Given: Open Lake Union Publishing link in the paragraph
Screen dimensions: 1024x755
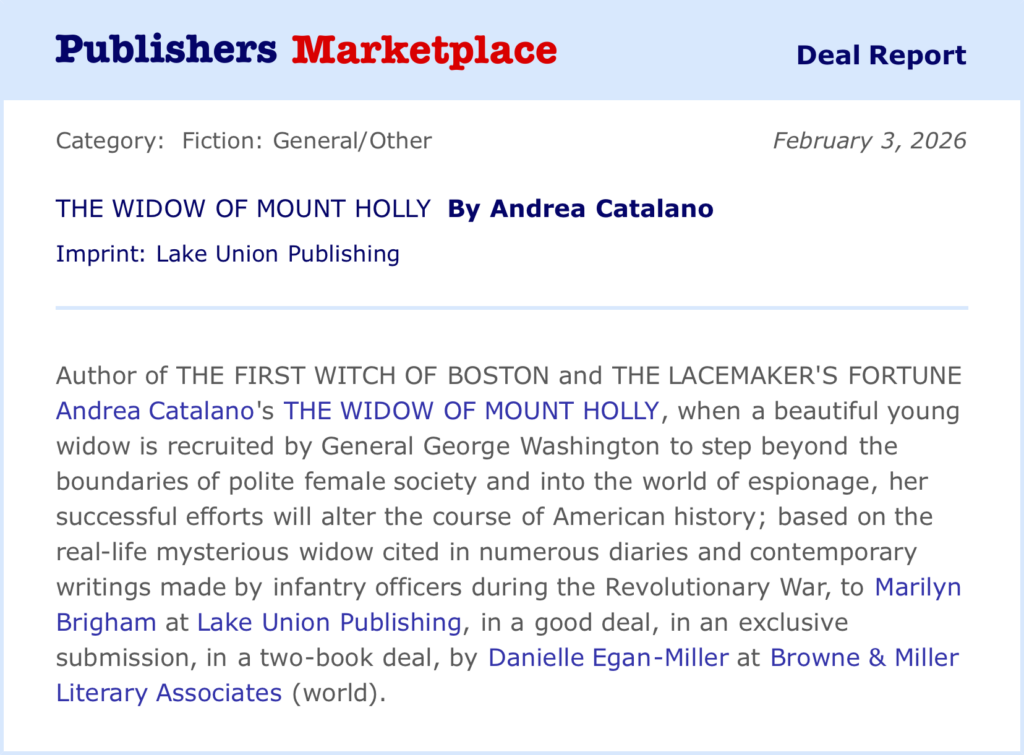Looking at the screenshot, I should pyautogui.click(x=329, y=622).
